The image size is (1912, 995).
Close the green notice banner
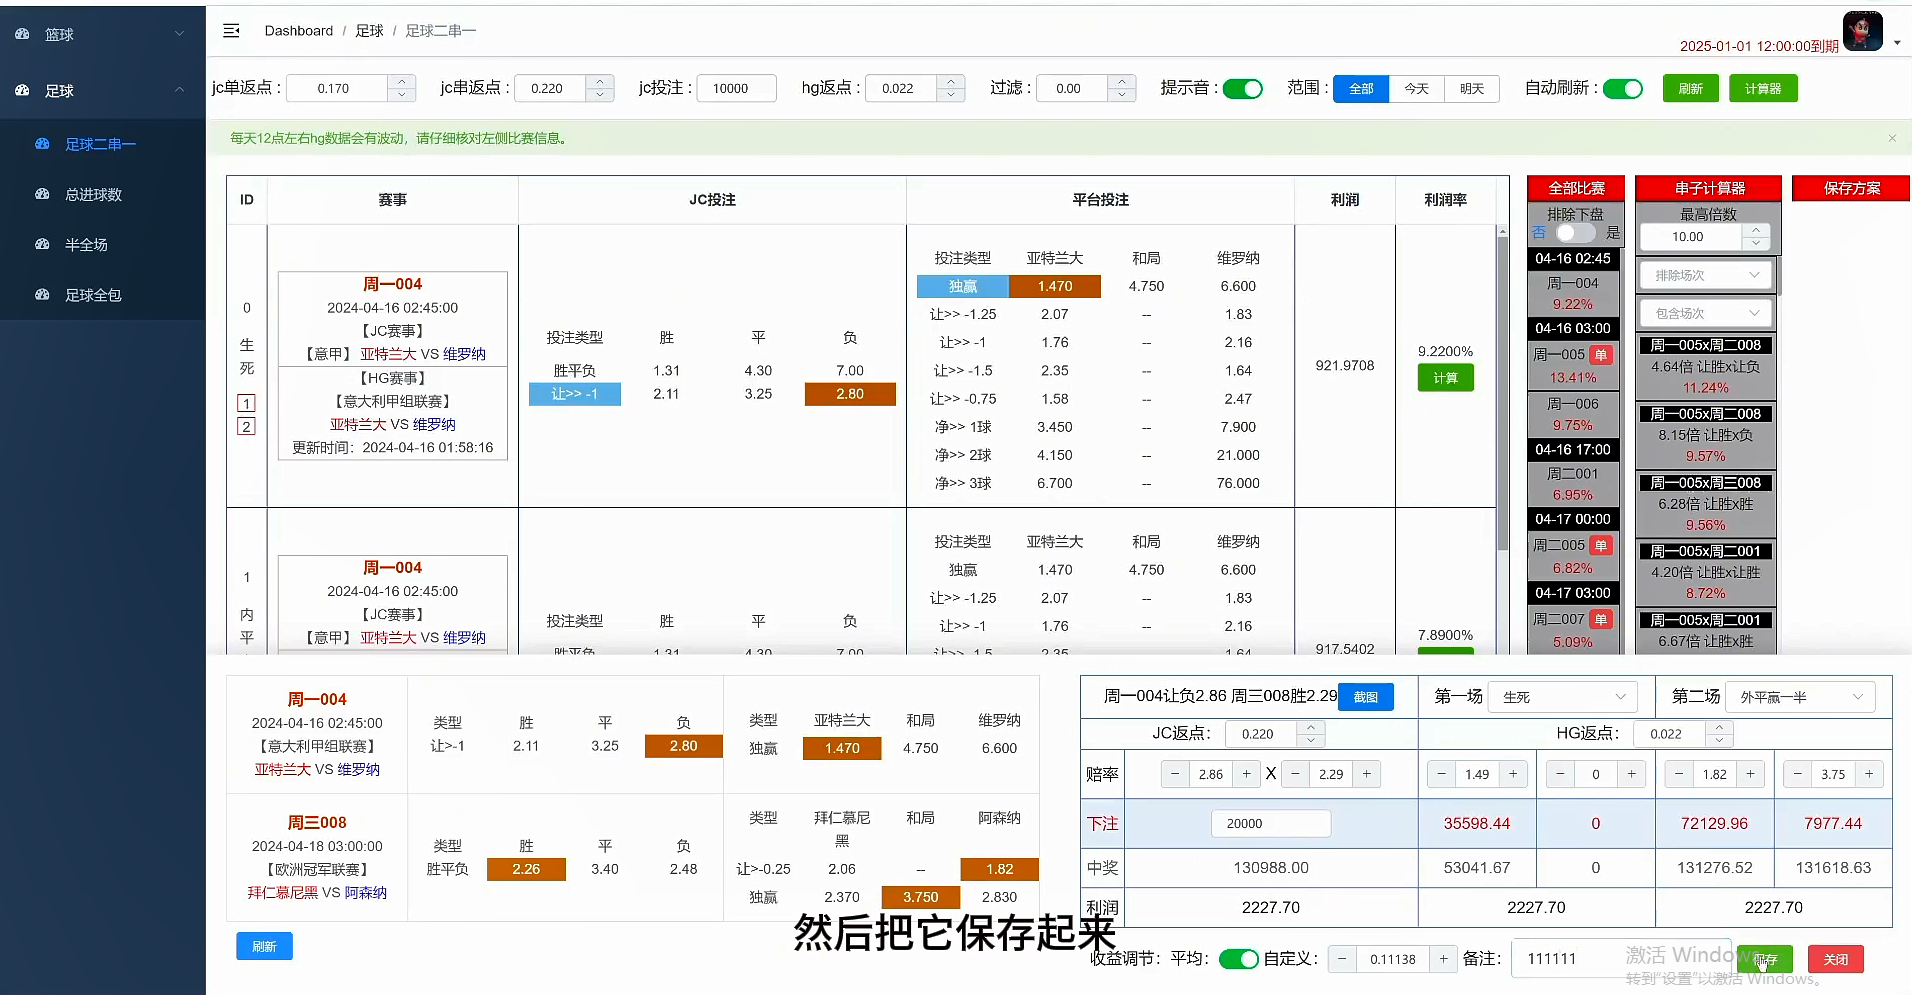pos(1891,138)
